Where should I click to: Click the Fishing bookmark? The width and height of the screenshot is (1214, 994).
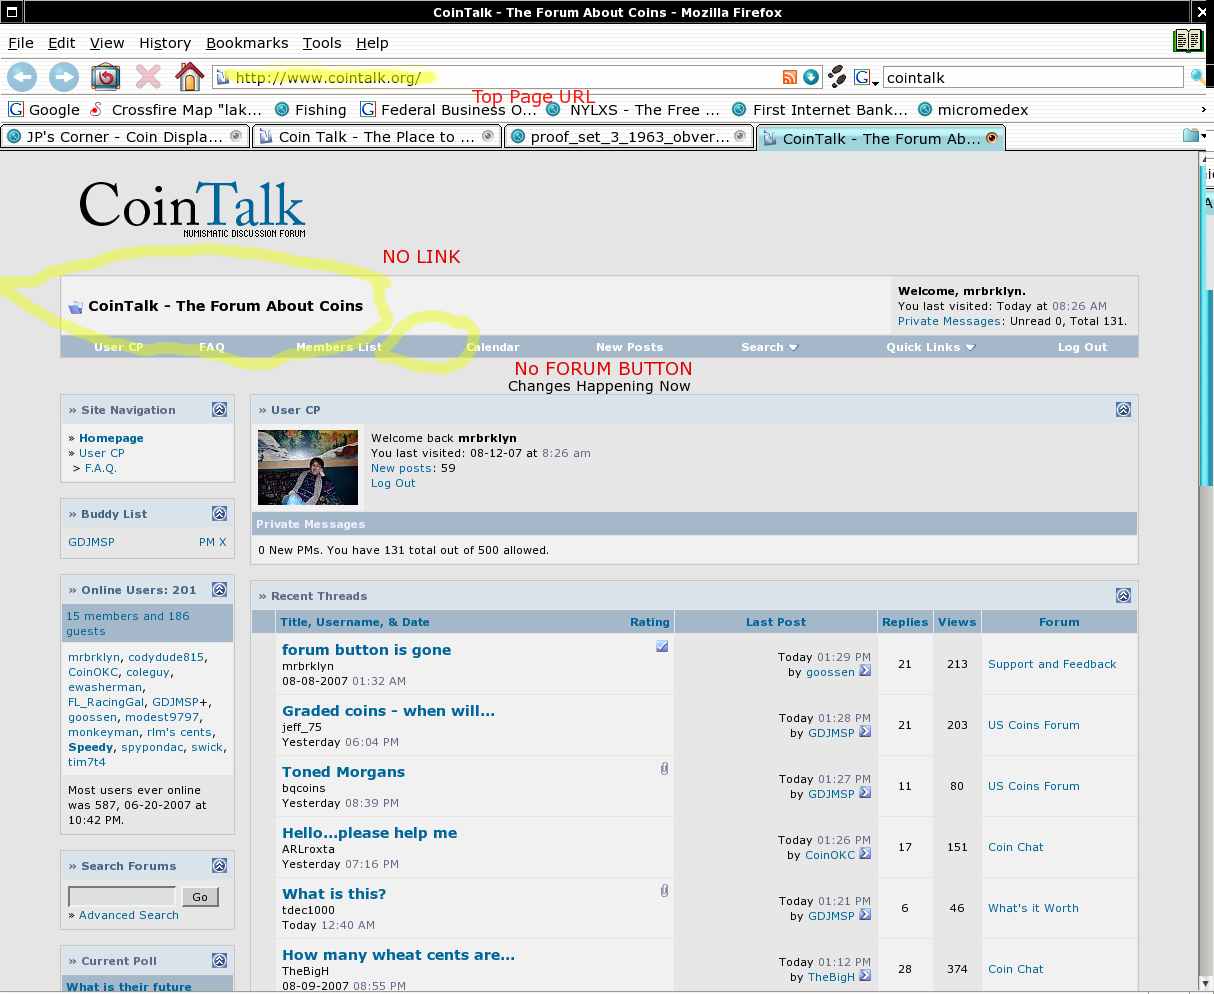click(x=310, y=109)
